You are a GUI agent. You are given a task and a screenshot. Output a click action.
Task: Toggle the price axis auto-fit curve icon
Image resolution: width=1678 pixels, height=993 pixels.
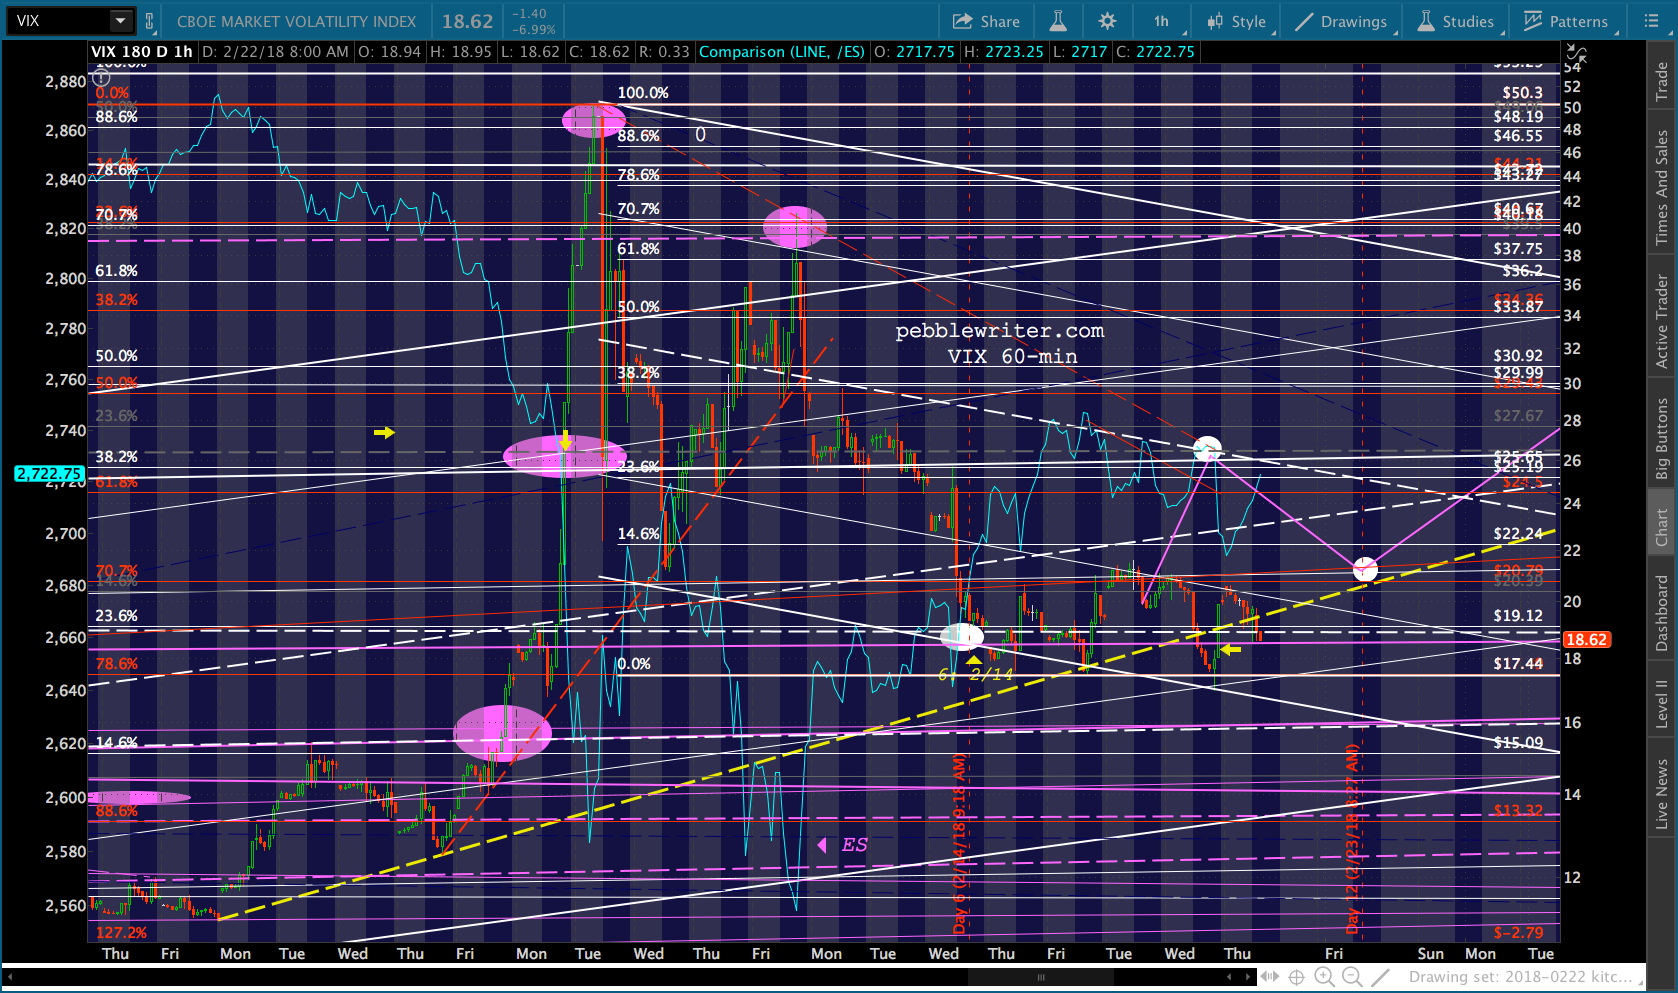(x=1575, y=53)
